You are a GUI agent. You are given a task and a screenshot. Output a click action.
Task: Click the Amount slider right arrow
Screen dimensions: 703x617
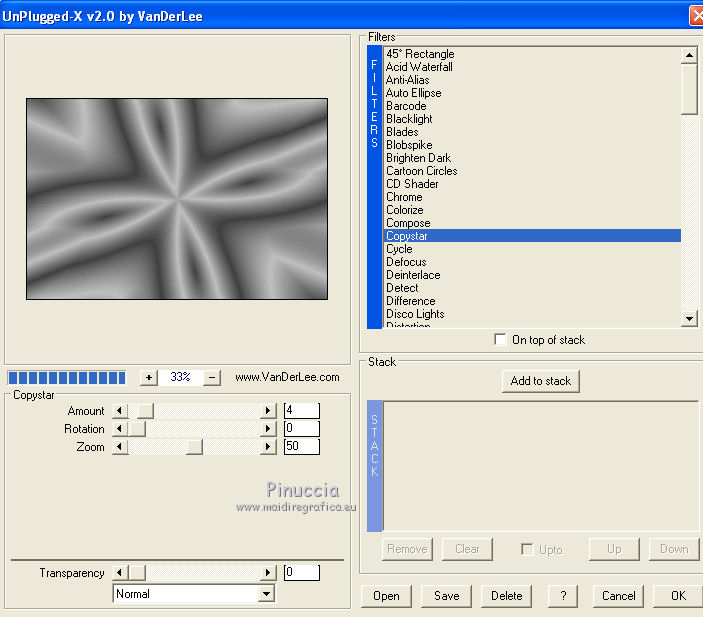tap(267, 411)
